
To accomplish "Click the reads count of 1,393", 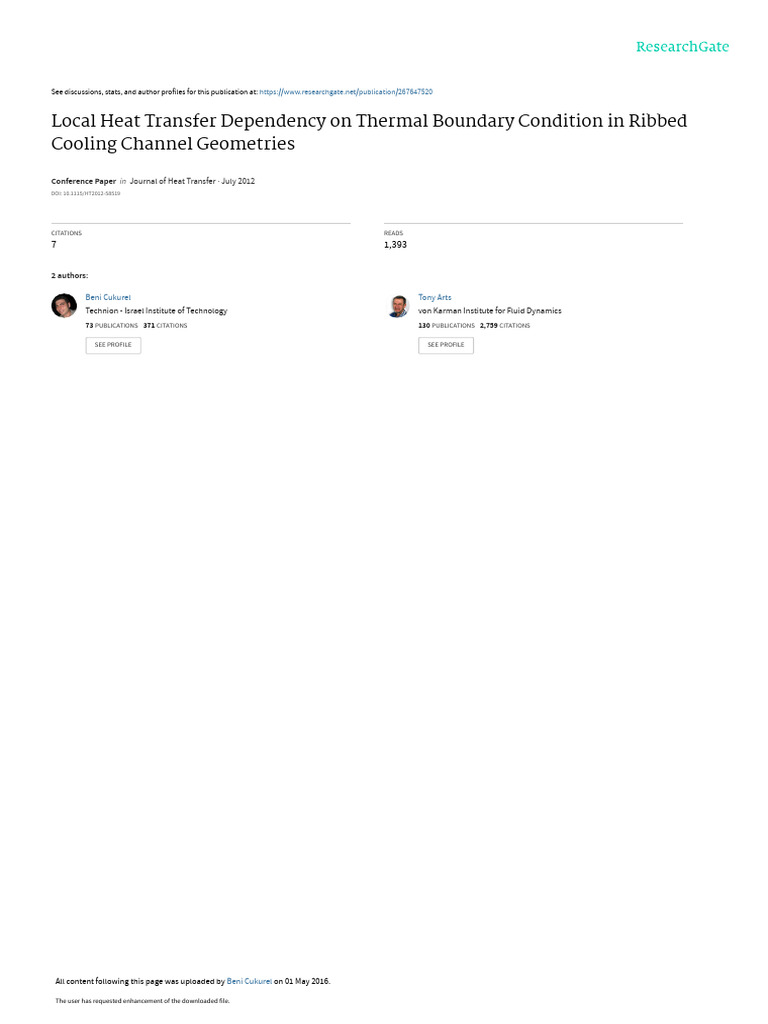I will (x=395, y=244).
